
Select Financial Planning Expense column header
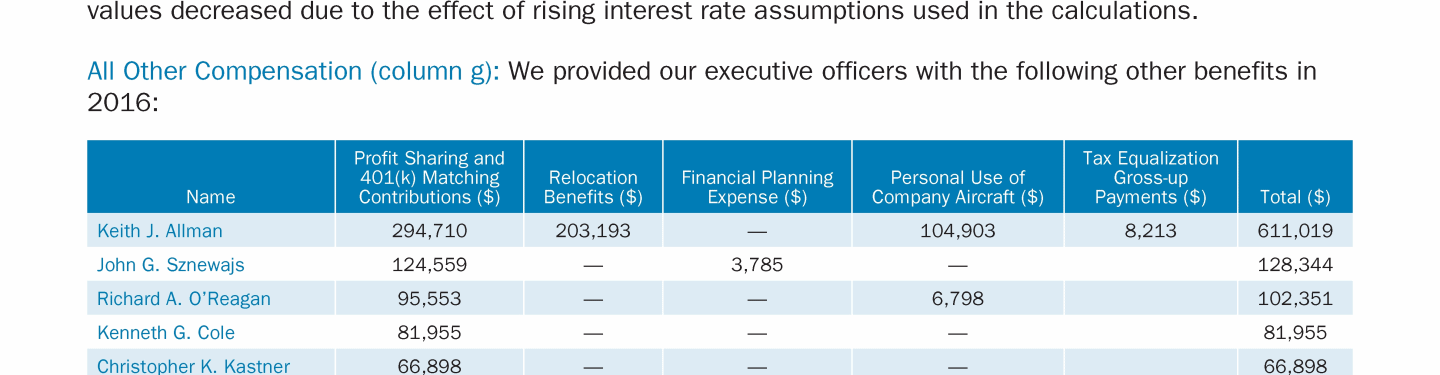tap(757, 187)
